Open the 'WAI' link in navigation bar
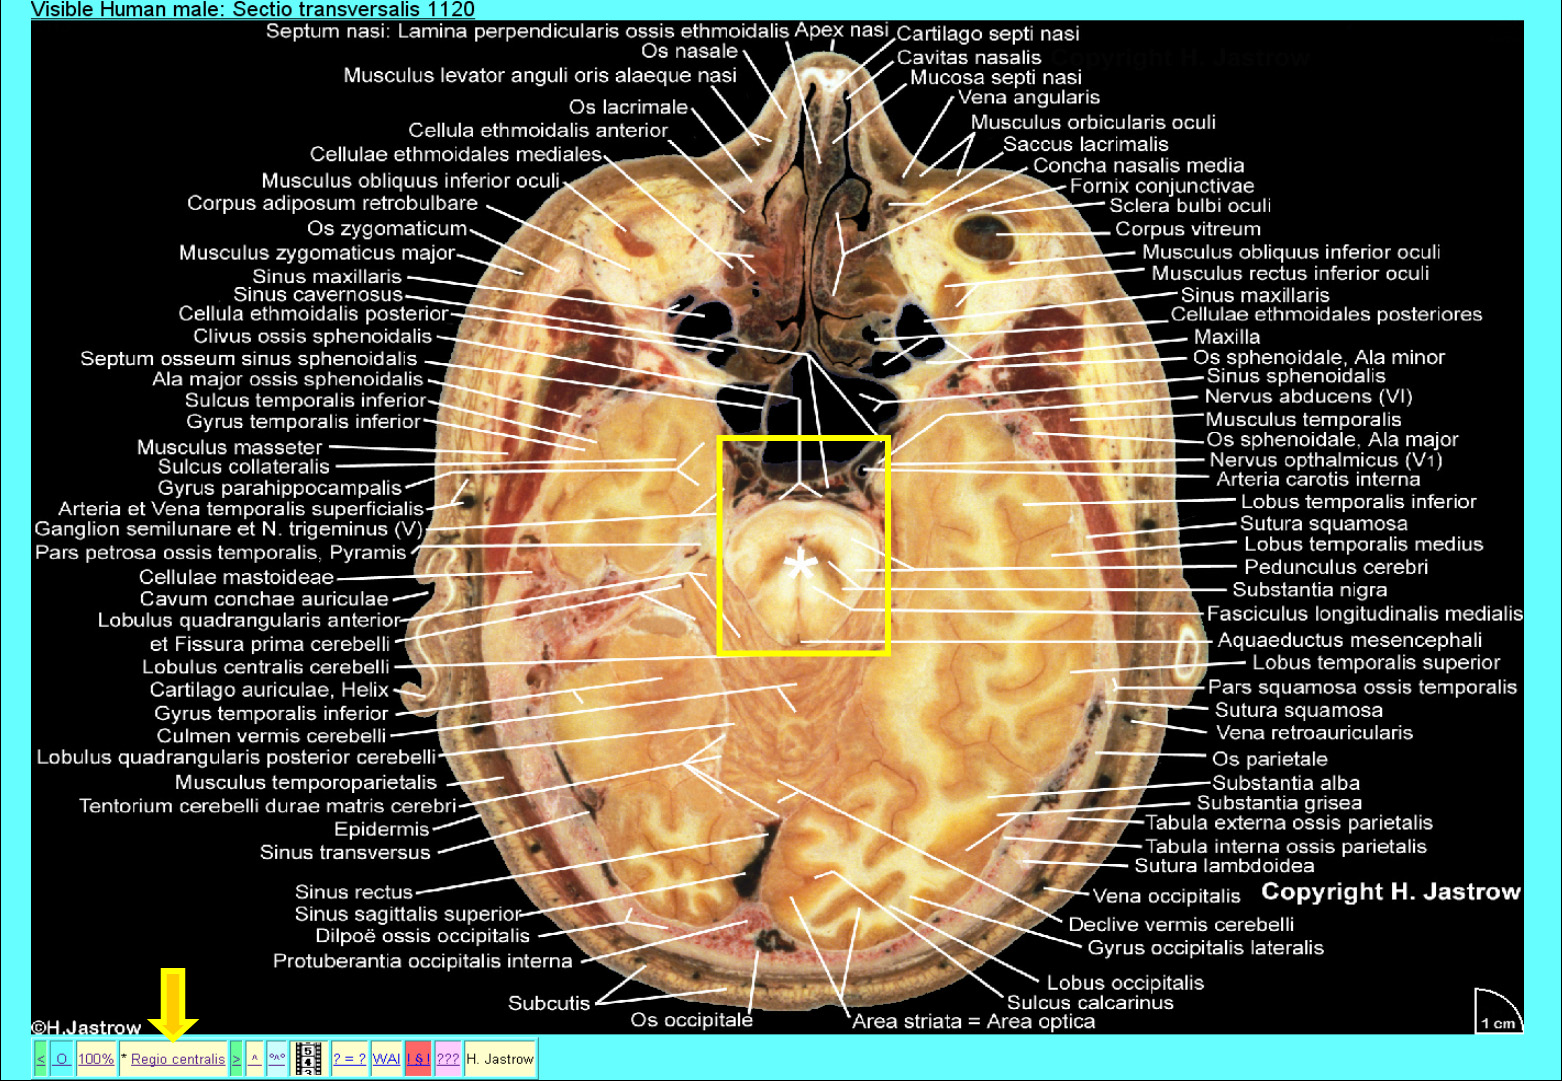Viewport: 1562px width, 1081px height. (386, 1059)
